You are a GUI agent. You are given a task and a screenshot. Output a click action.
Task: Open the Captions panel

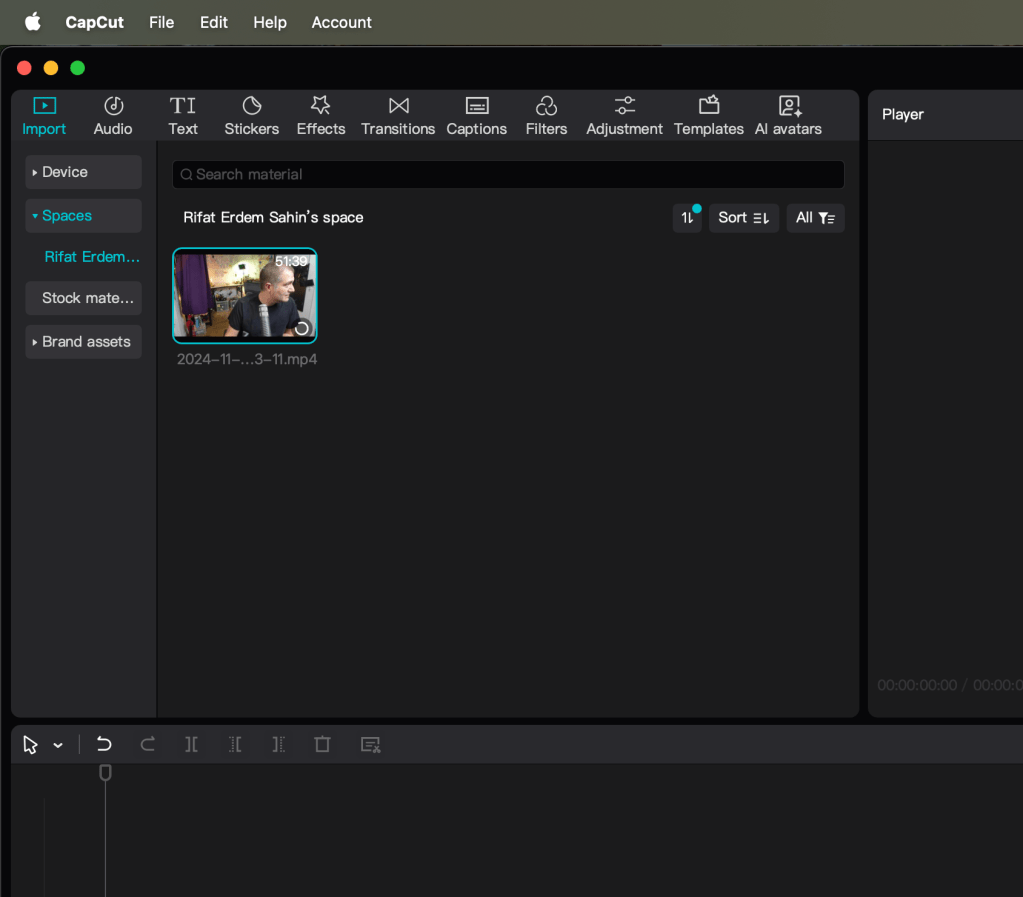(476, 115)
